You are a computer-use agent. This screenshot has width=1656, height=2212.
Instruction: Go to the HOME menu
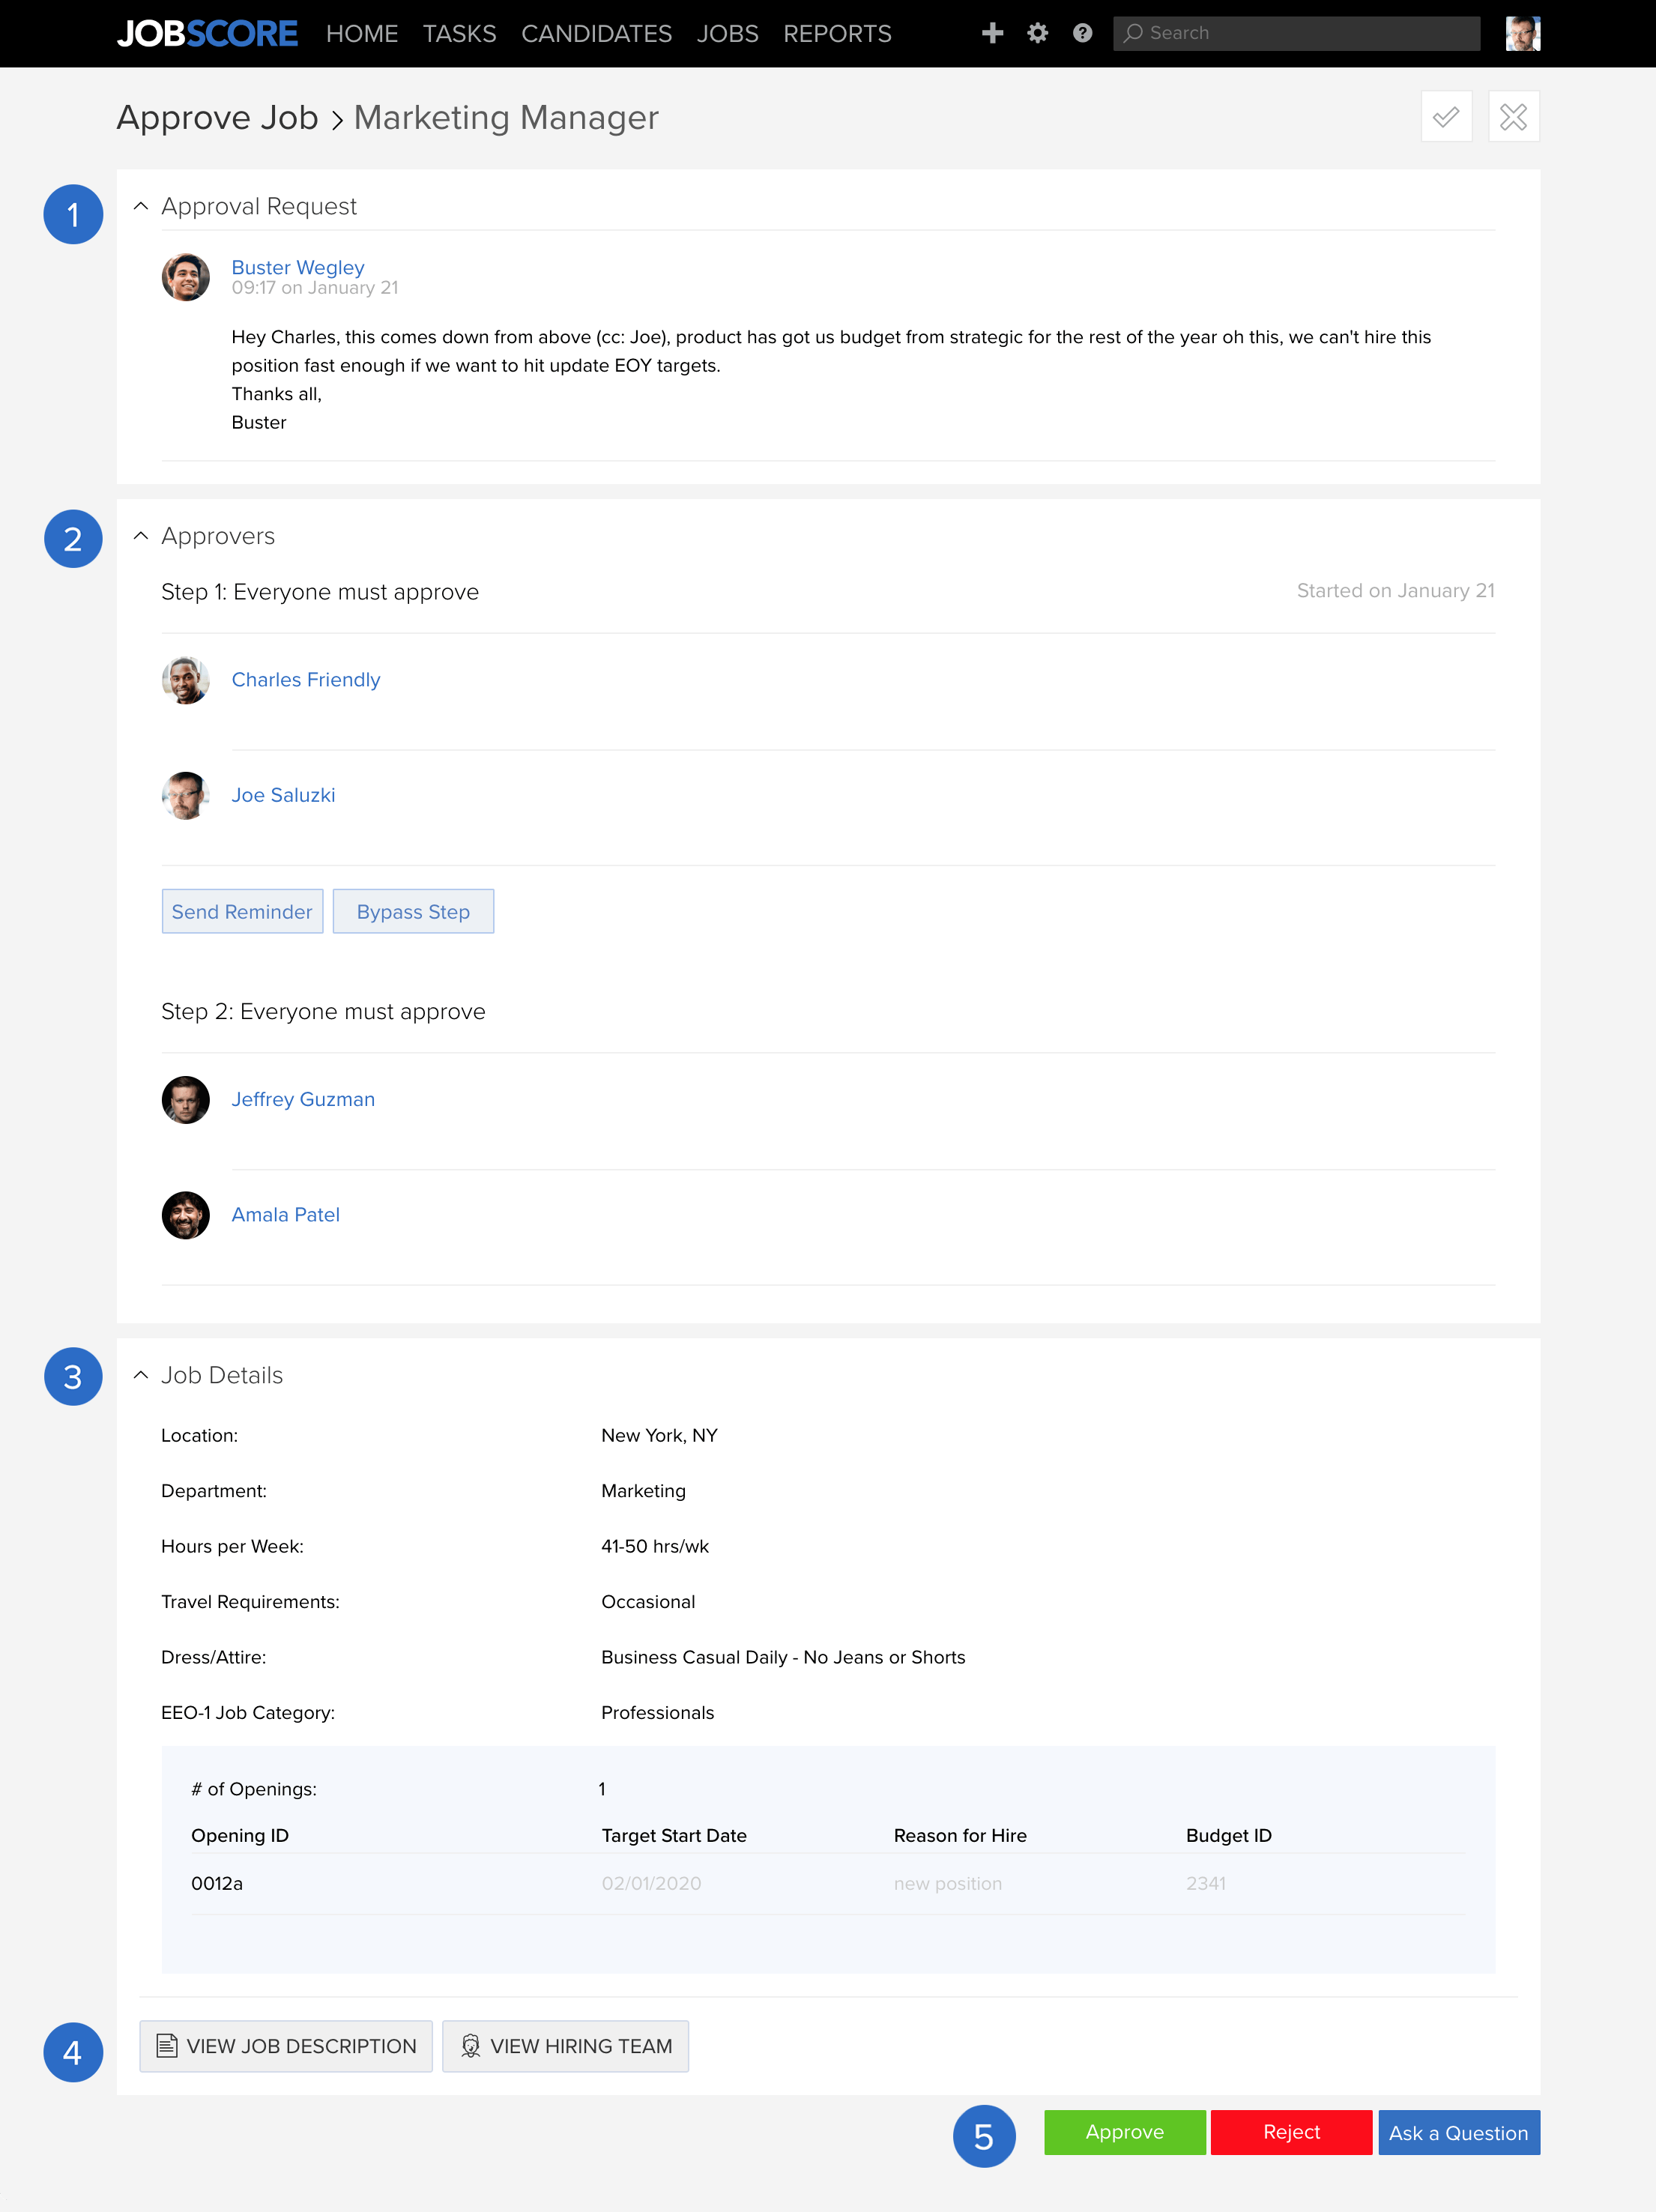click(362, 34)
